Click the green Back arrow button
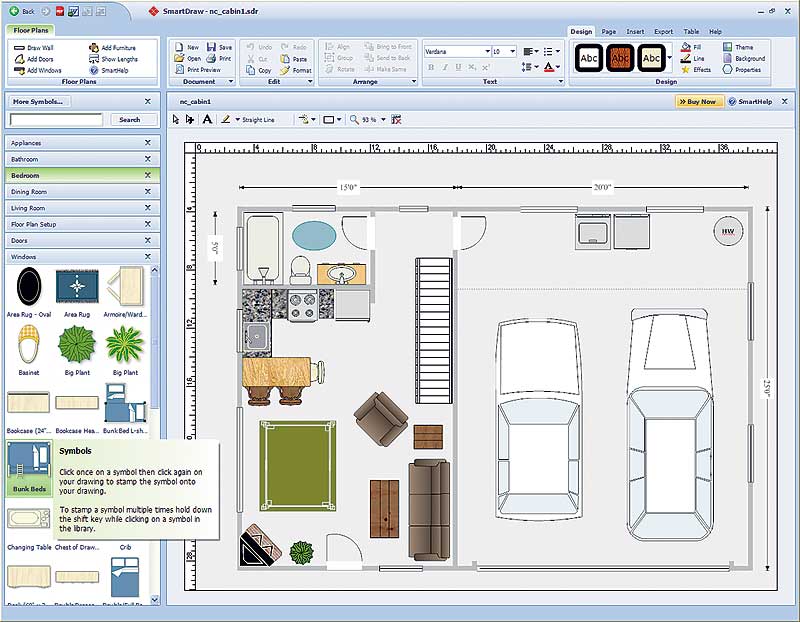The image size is (800, 622). point(14,11)
